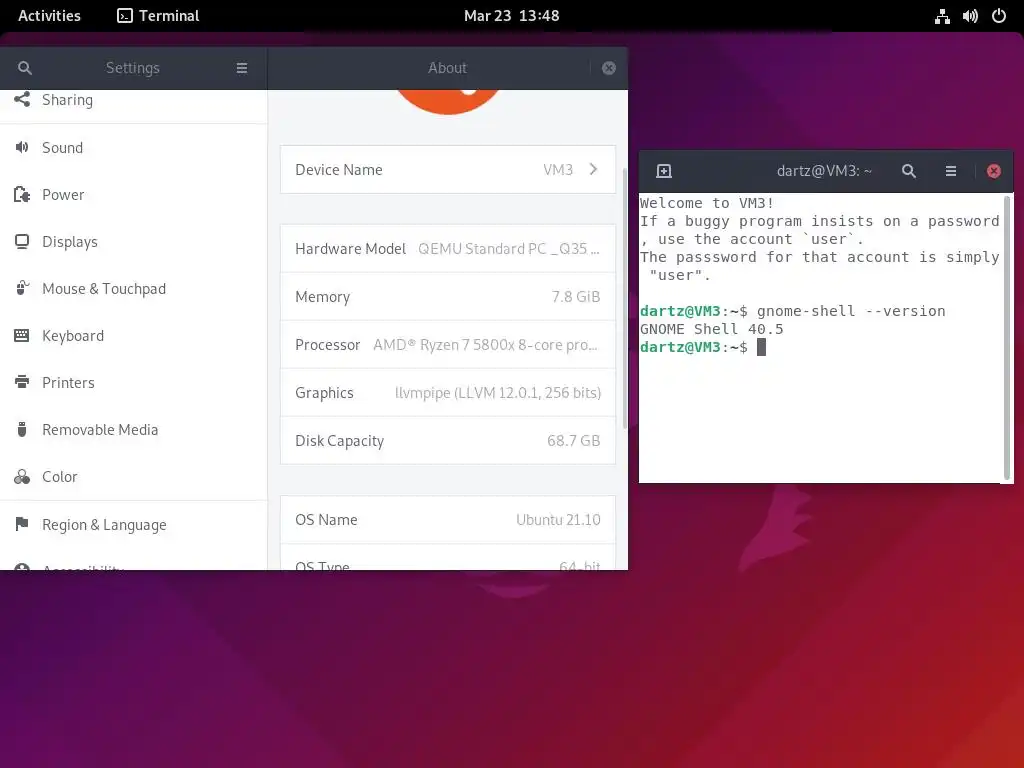
Task: Click the Color sidebar icon
Action: [22, 477]
